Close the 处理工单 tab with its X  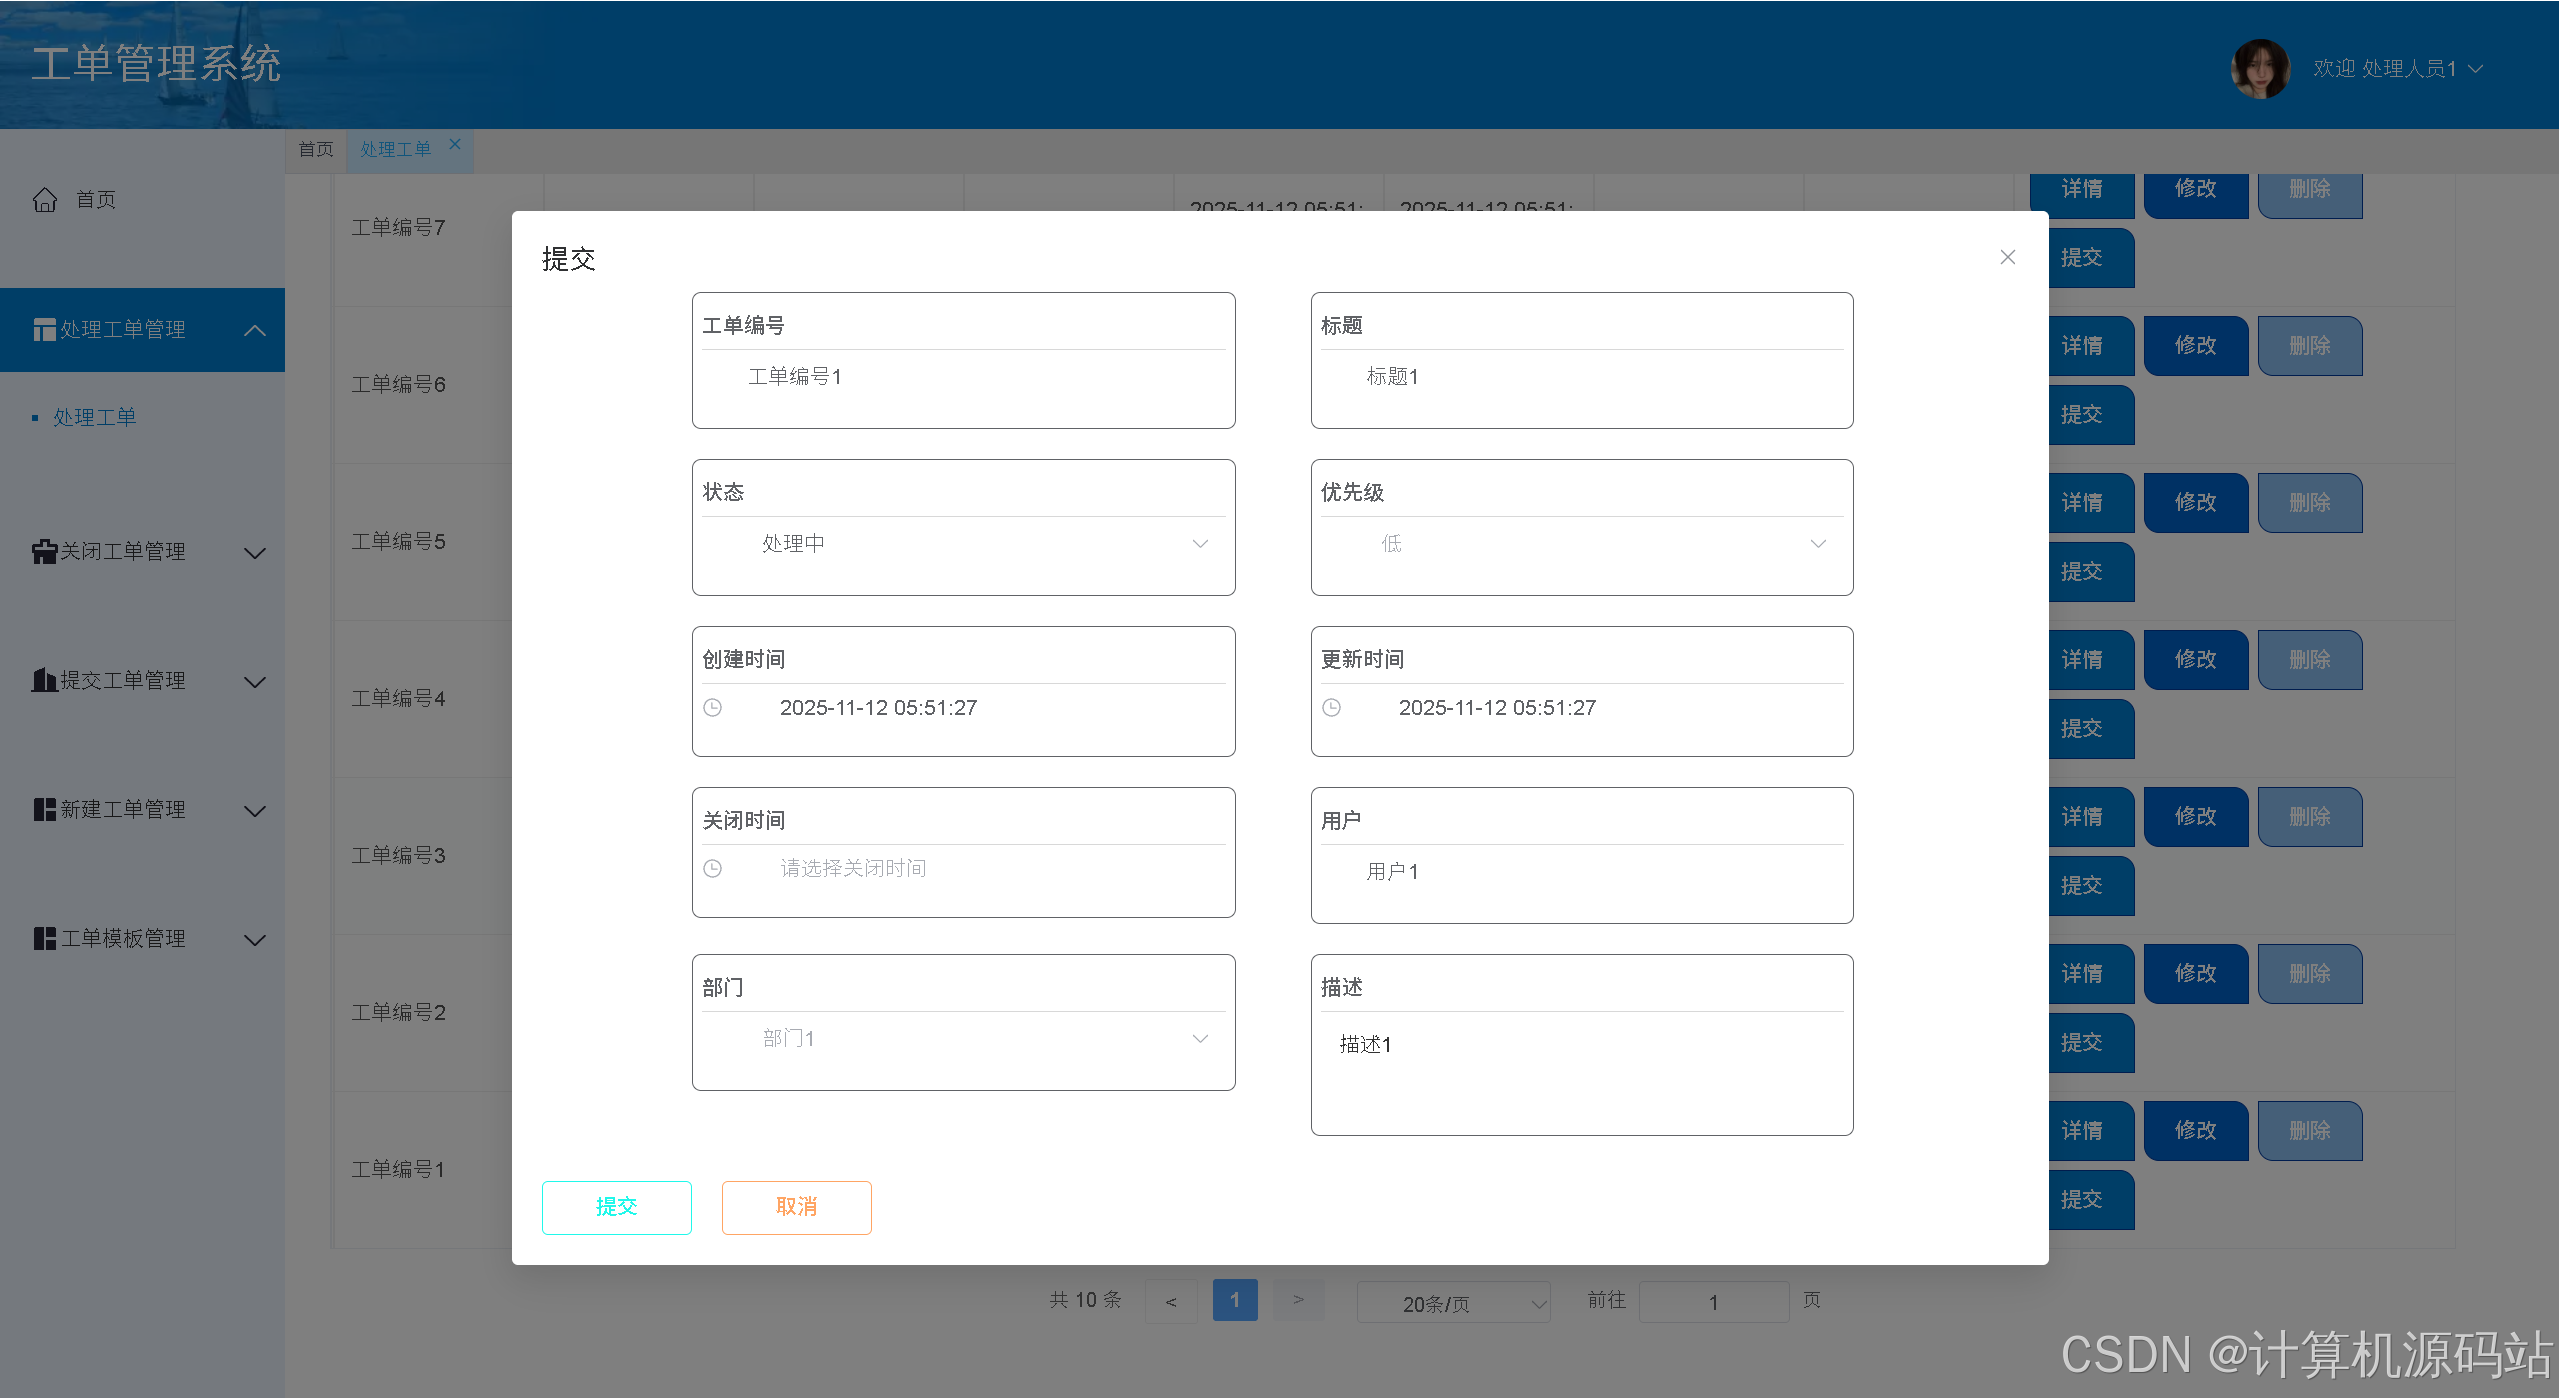455,144
